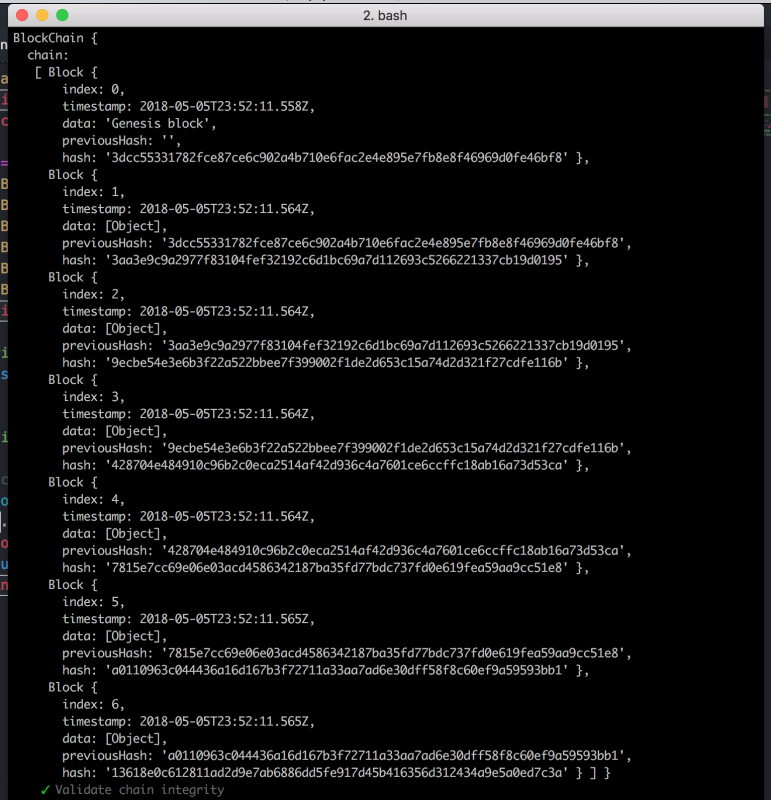
Task: Click the hash value starting with 3aa3e9 in block 1
Action: click(x=338, y=260)
